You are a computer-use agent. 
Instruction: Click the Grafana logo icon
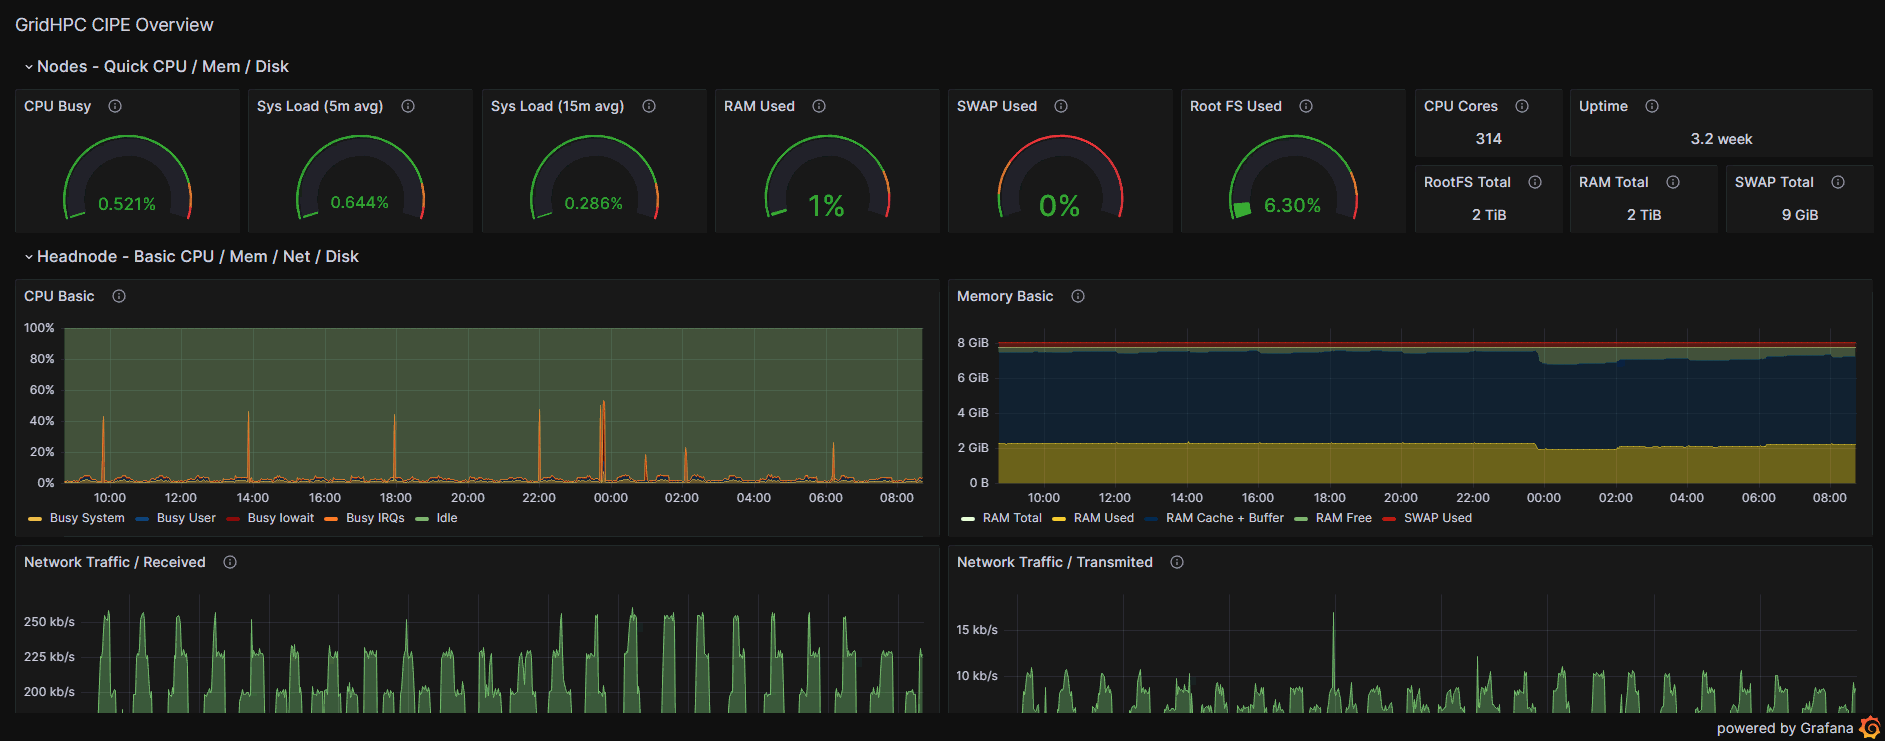(1870, 728)
